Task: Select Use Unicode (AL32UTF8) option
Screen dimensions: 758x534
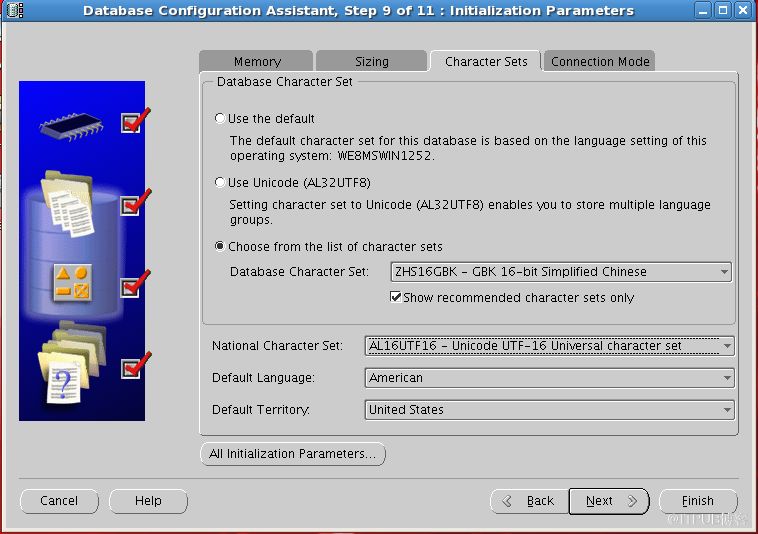Action: 220,183
